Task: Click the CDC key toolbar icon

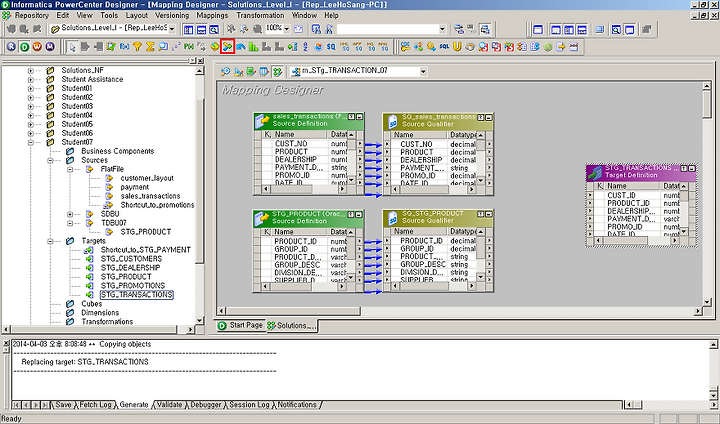Action: tap(405, 47)
